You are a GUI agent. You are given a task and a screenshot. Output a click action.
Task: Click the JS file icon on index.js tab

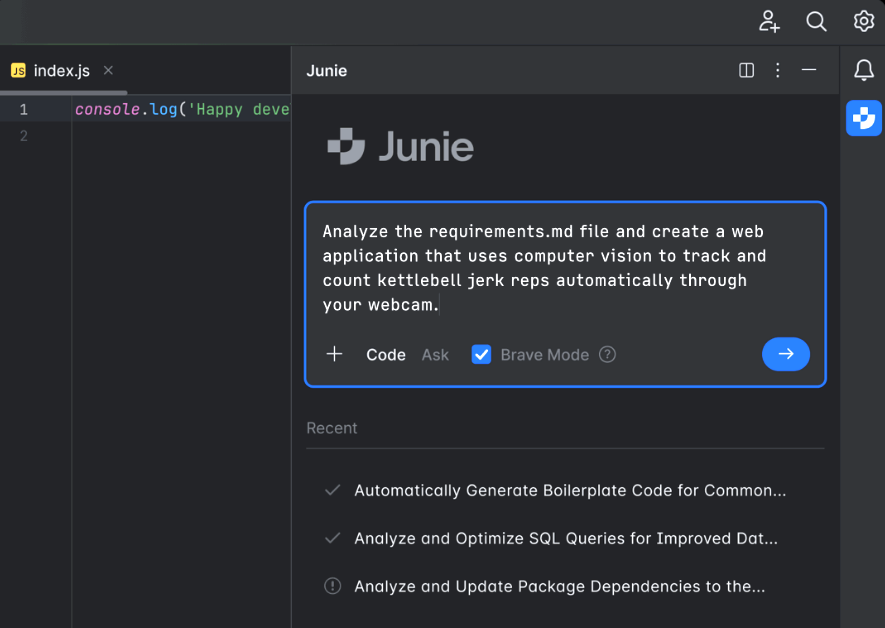click(19, 71)
